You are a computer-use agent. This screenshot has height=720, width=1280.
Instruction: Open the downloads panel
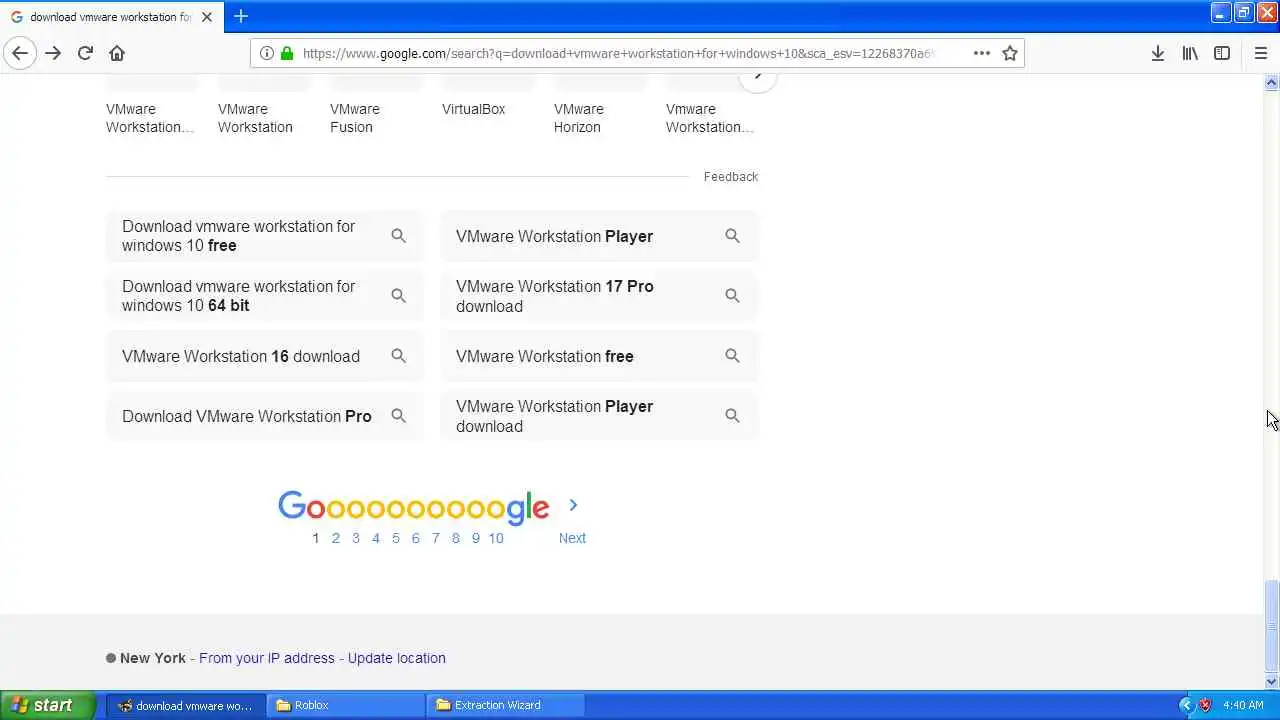pyautogui.click(x=1157, y=53)
